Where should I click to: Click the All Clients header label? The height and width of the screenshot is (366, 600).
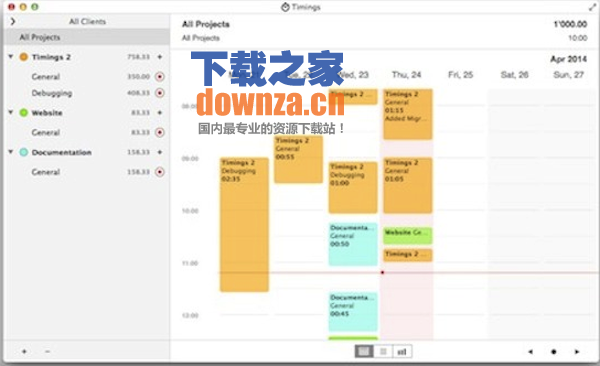(88, 21)
